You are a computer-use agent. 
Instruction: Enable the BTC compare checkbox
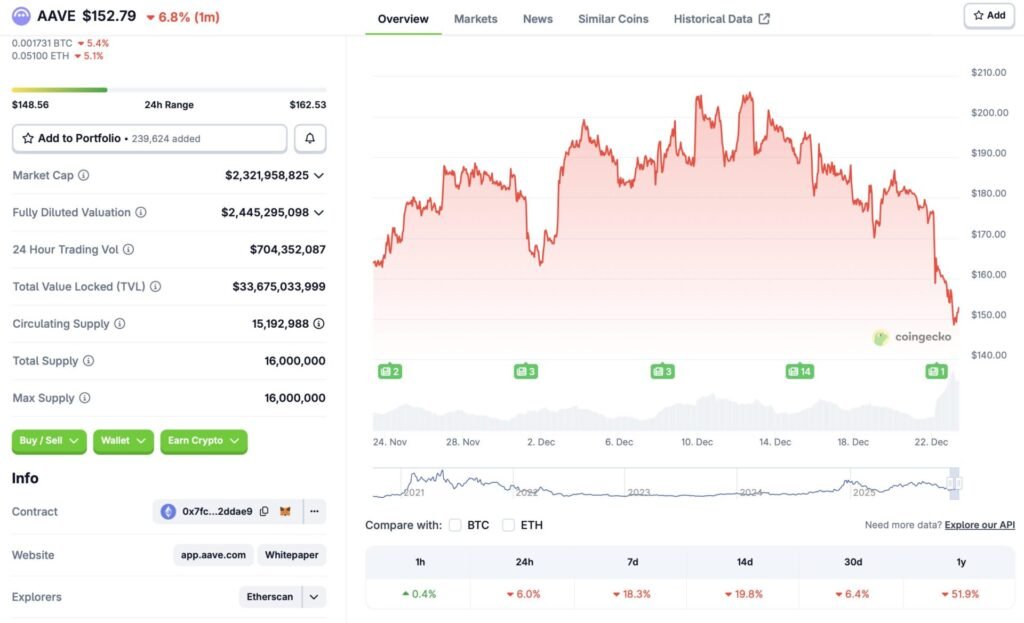click(x=455, y=525)
